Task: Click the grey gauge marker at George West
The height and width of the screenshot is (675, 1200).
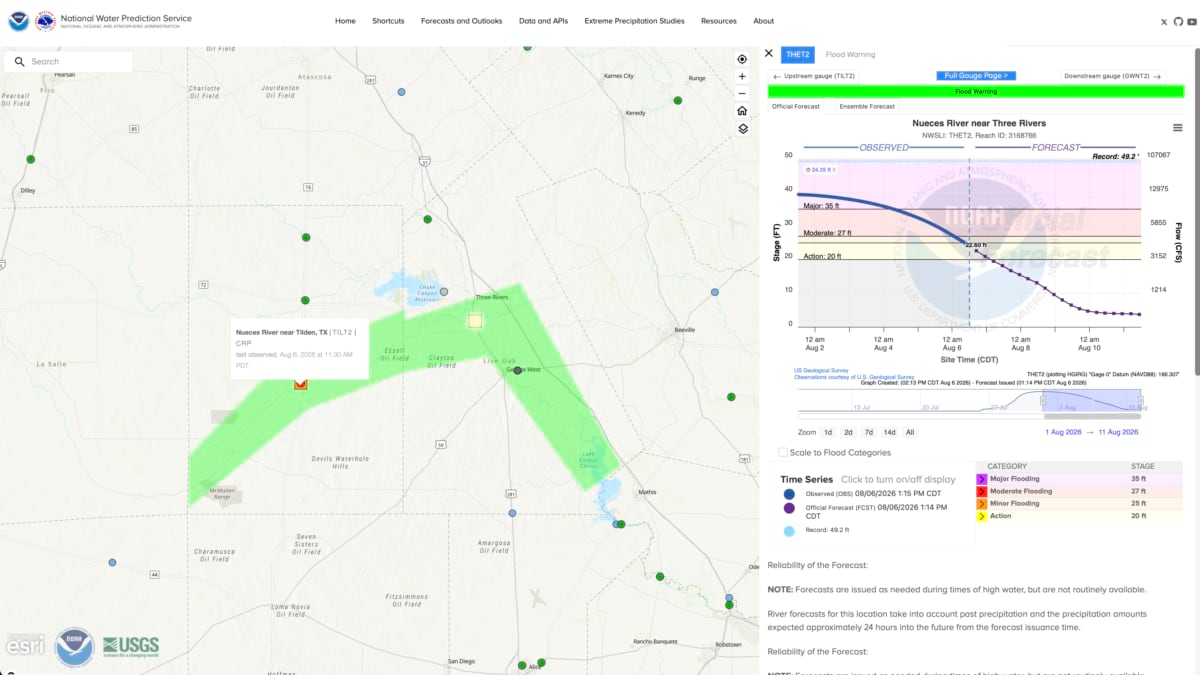Action: coord(517,371)
